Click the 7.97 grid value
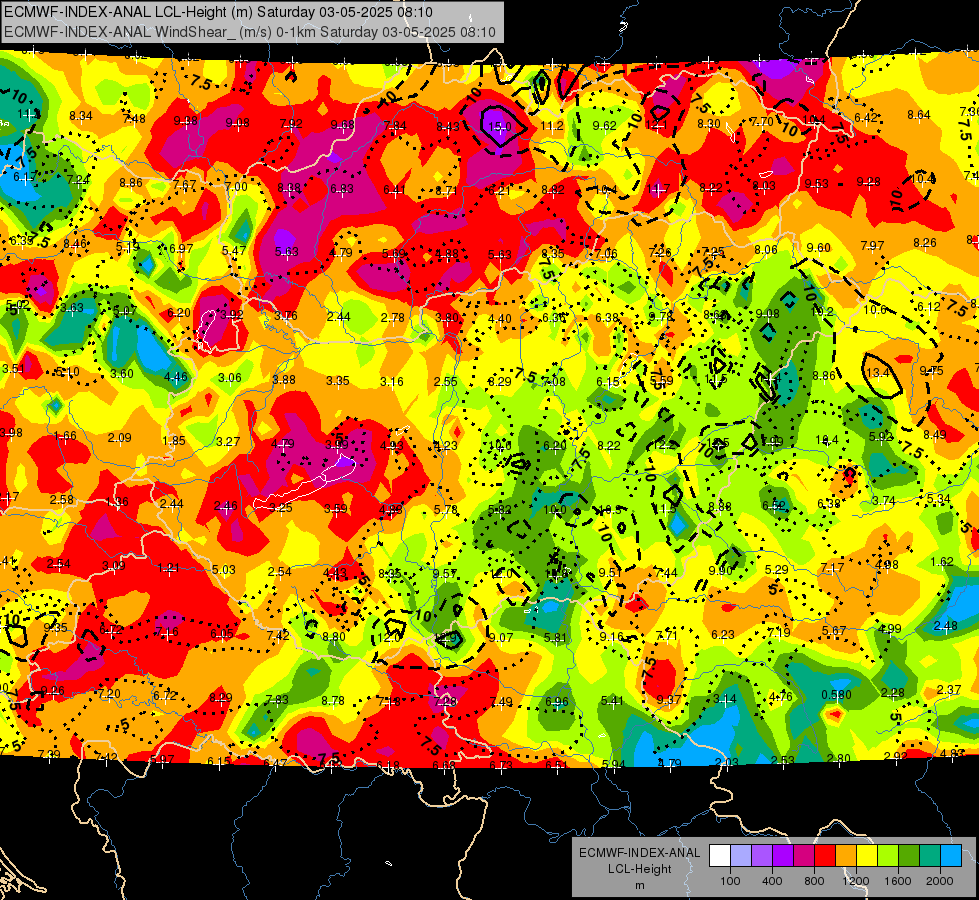979x900 pixels. (872, 246)
